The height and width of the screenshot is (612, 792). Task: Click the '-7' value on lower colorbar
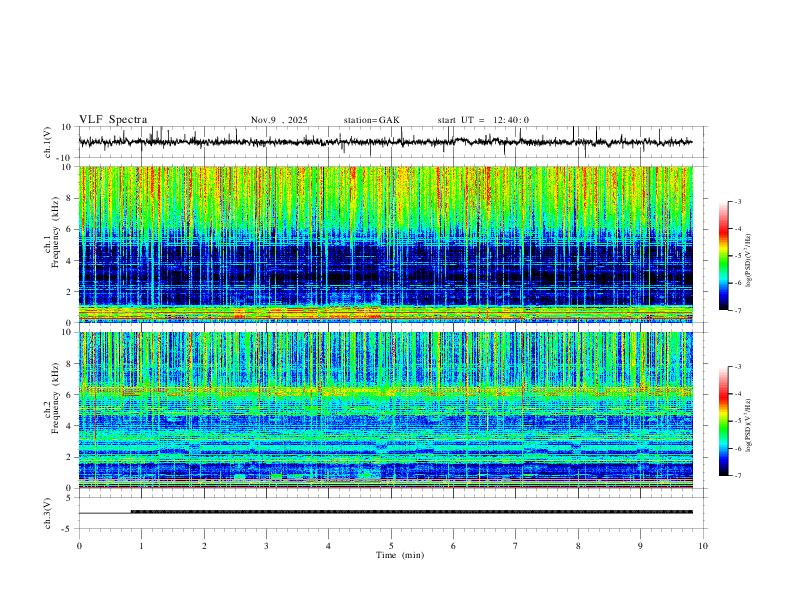click(737, 476)
